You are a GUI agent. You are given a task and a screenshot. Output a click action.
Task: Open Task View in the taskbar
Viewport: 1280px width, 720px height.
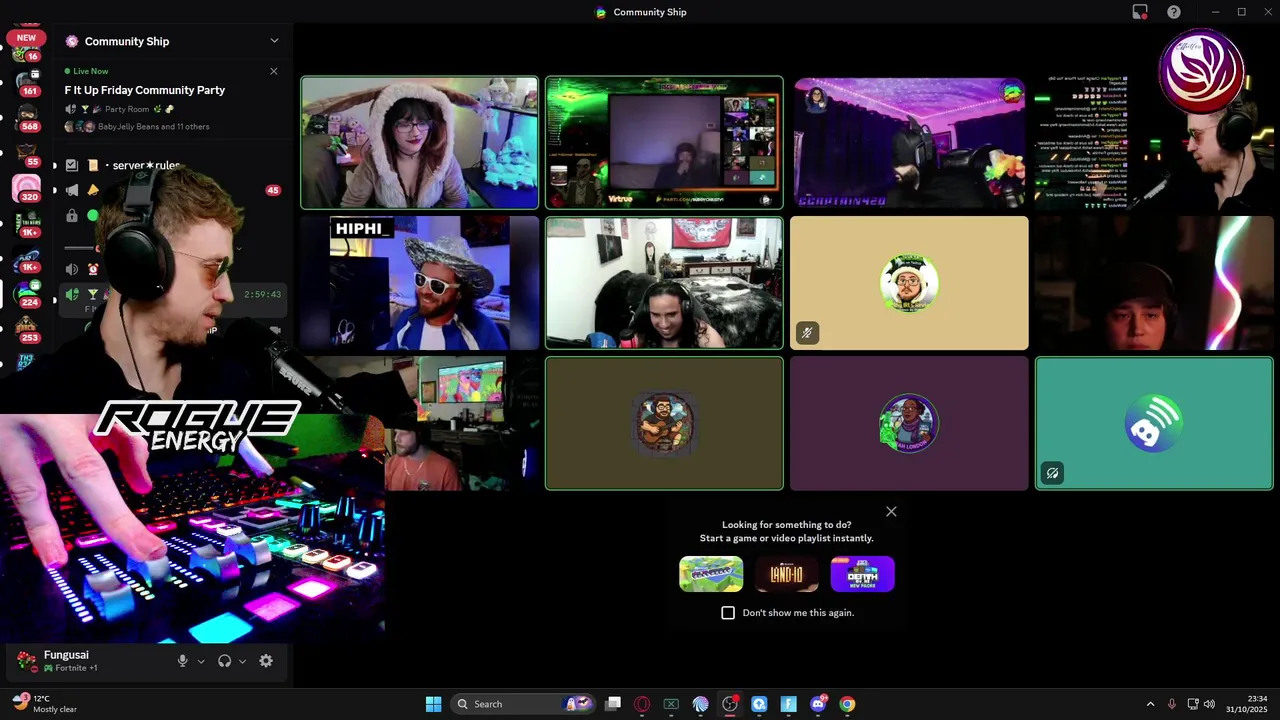pos(613,704)
